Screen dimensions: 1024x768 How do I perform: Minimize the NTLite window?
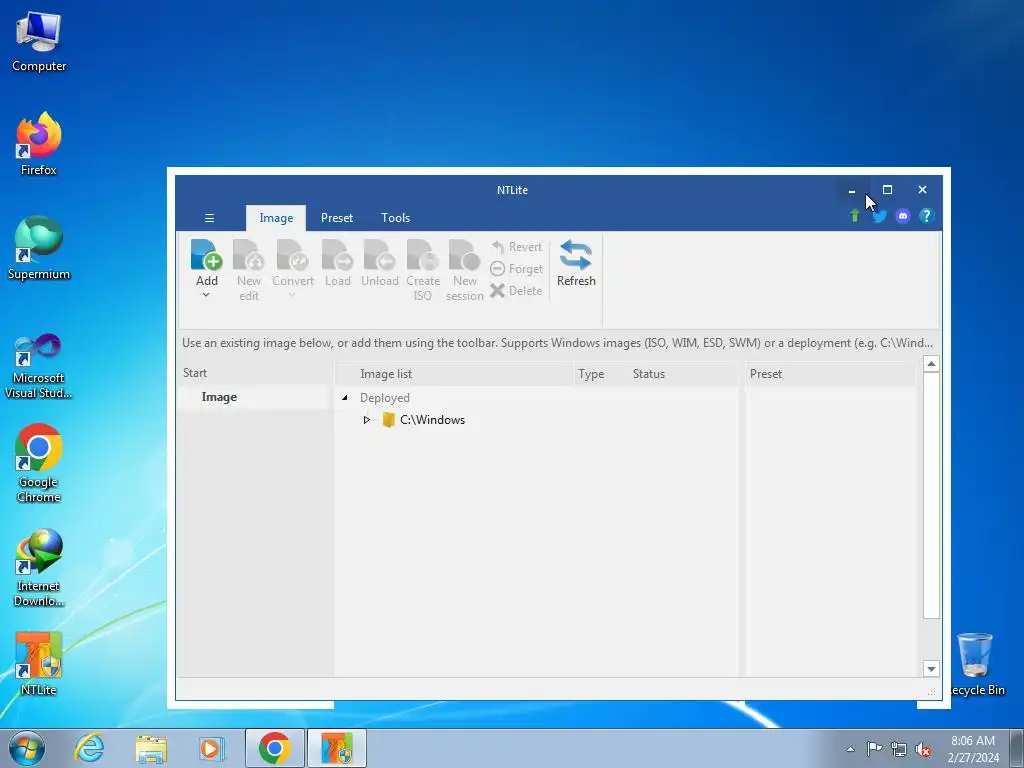(852, 190)
